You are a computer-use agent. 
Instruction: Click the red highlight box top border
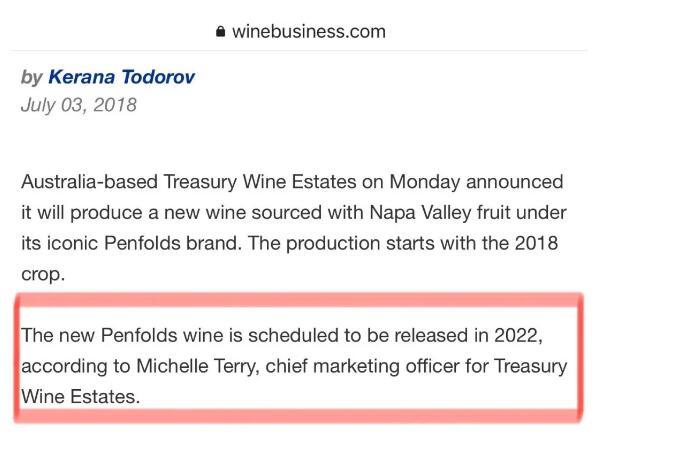pos(298,300)
